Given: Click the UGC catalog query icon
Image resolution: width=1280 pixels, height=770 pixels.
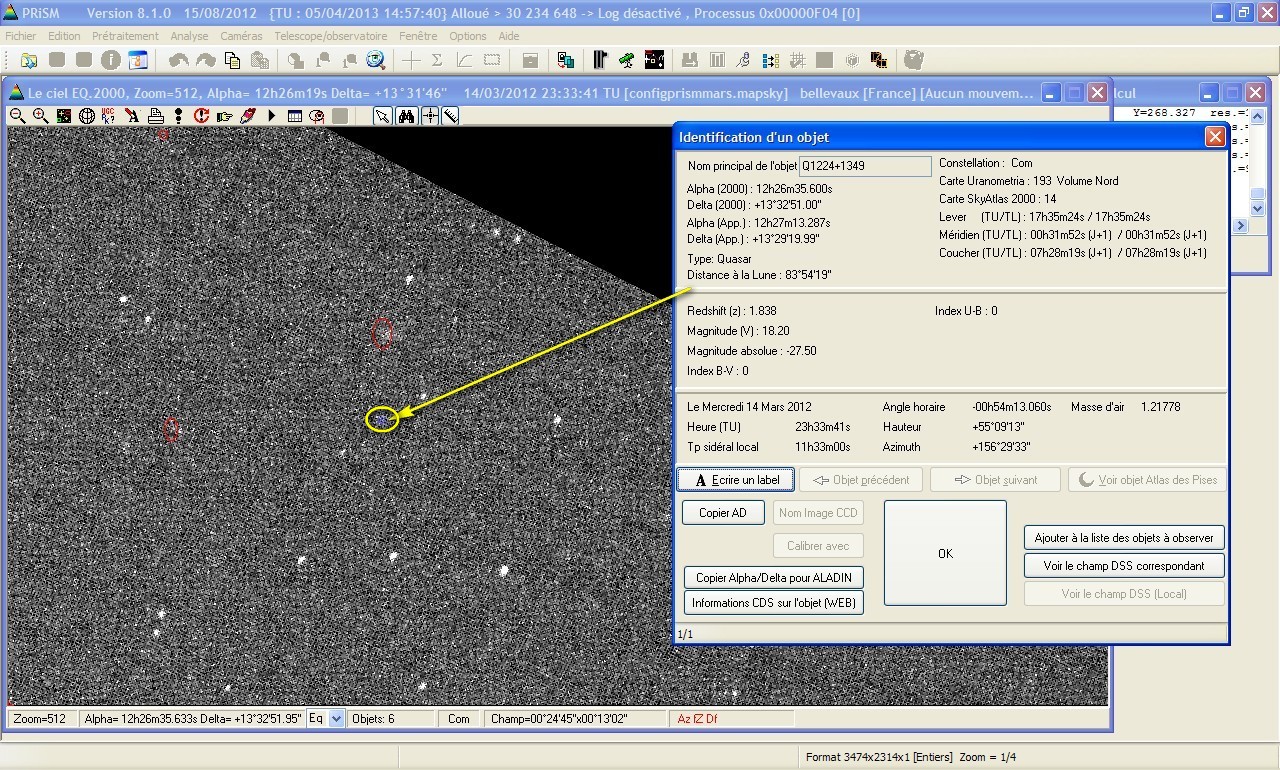Looking at the screenshot, I should (x=110, y=116).
